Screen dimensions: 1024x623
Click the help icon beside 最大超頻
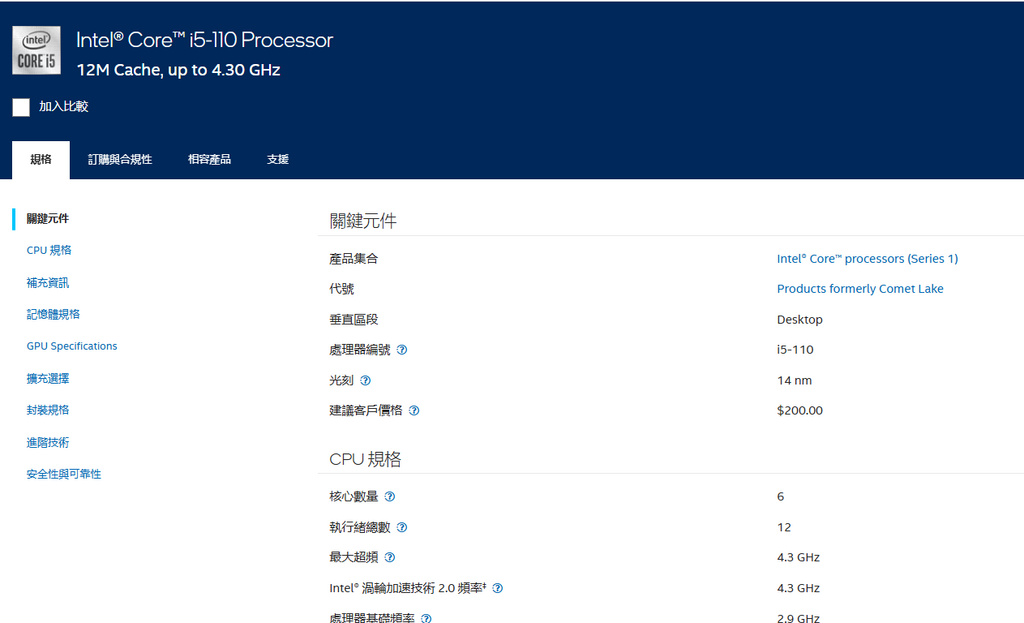pyautogui.click(x=390, y=557)
